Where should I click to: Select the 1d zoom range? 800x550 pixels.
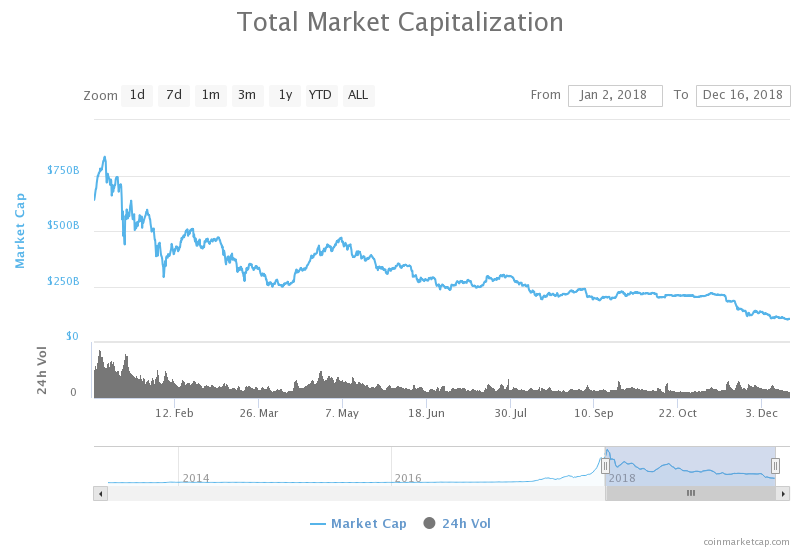tap(137, 95)
